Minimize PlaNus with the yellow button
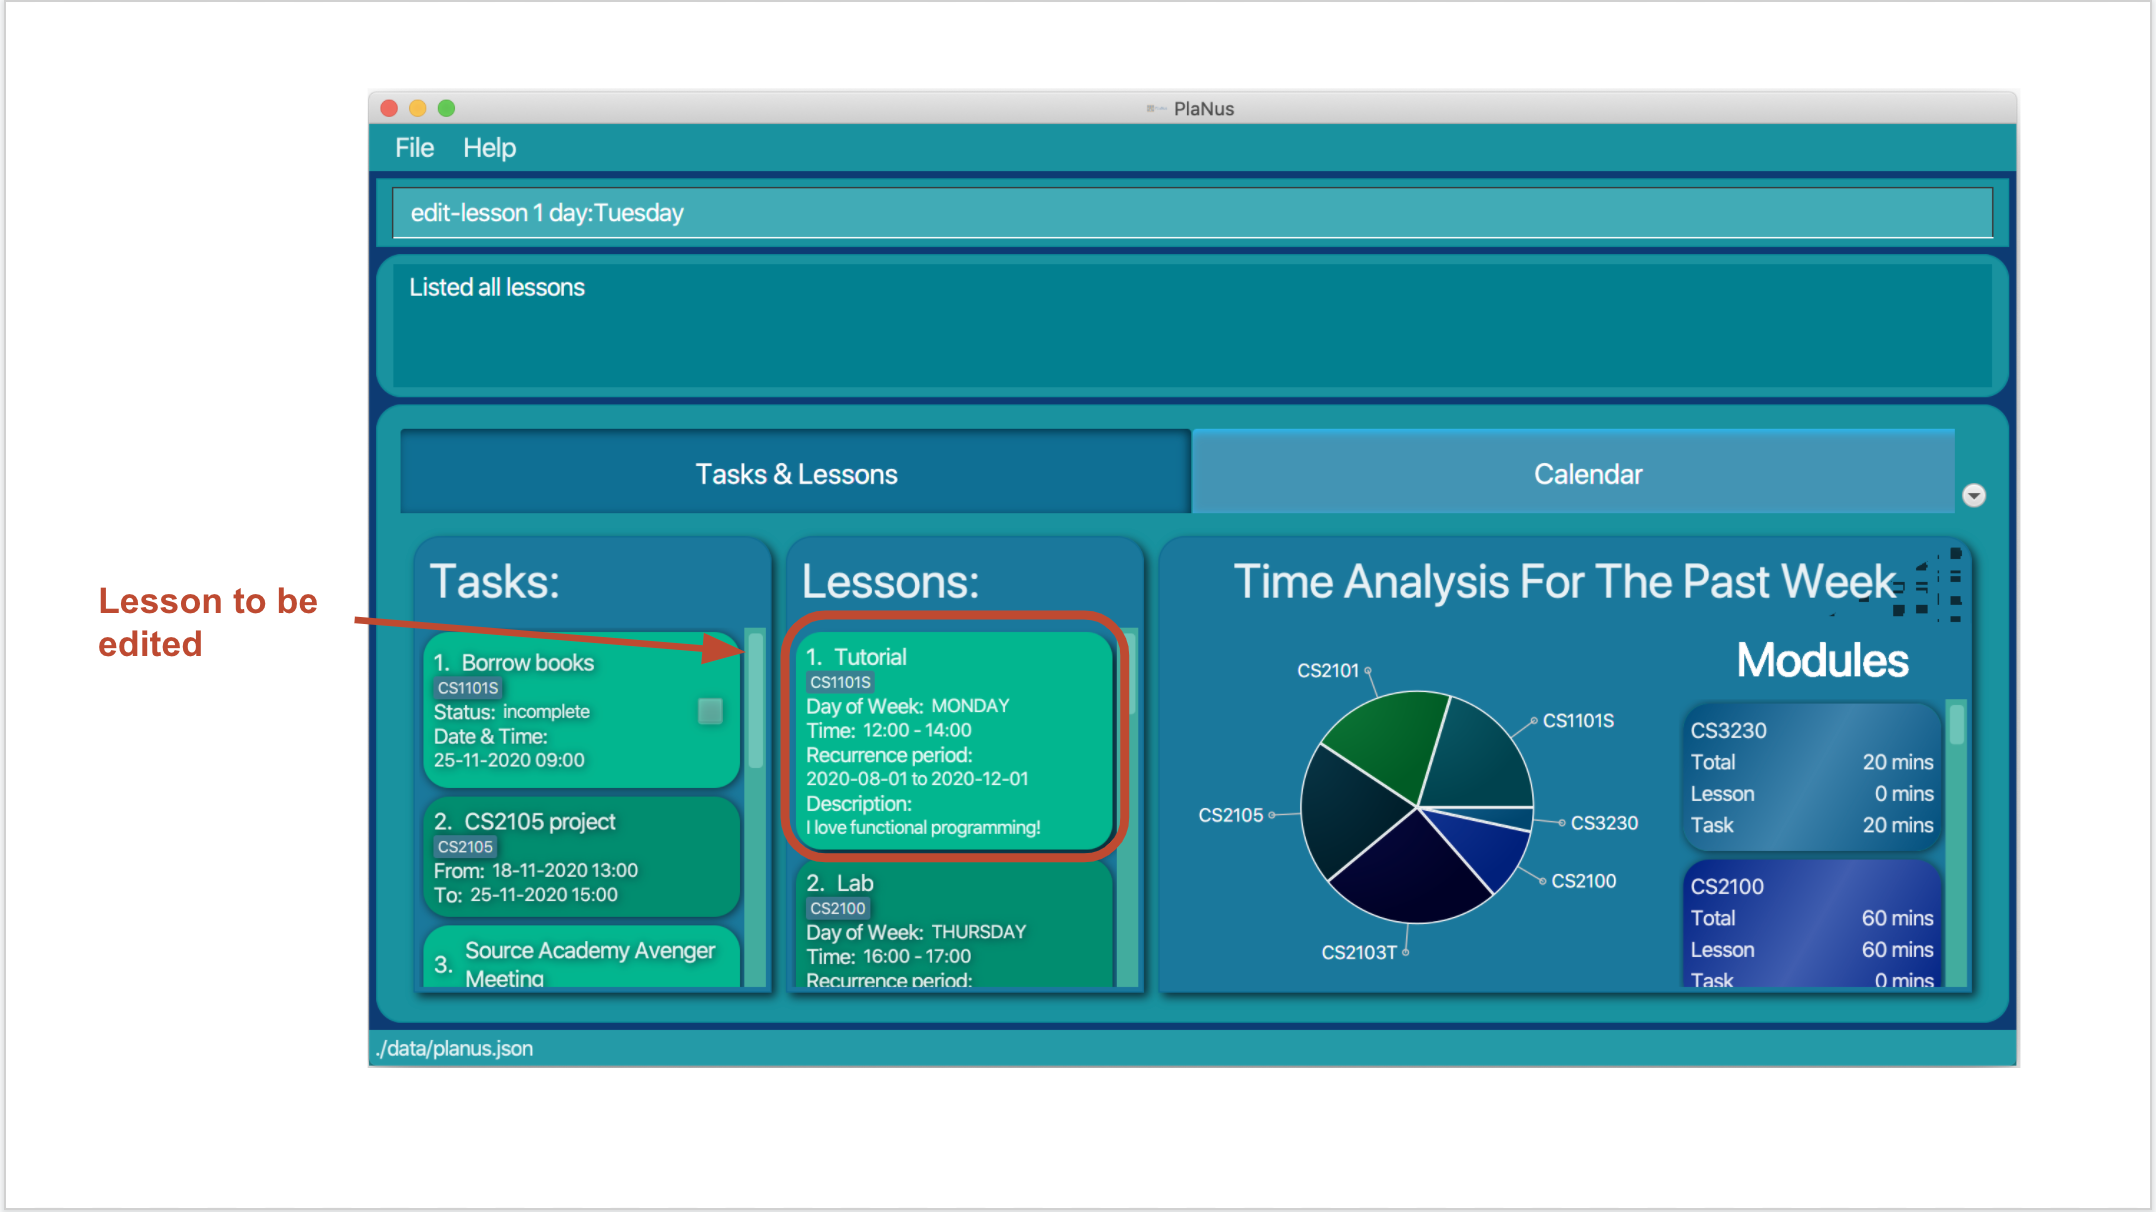The height and width of the screenshot is (1212, 2156). (x=418, y=108)
